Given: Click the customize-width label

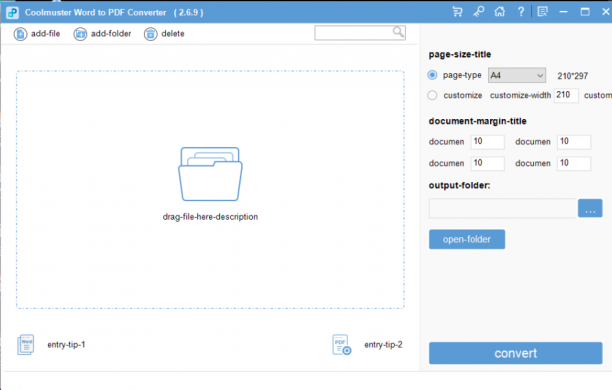Looking at the screenshot, I should [520, 95].
